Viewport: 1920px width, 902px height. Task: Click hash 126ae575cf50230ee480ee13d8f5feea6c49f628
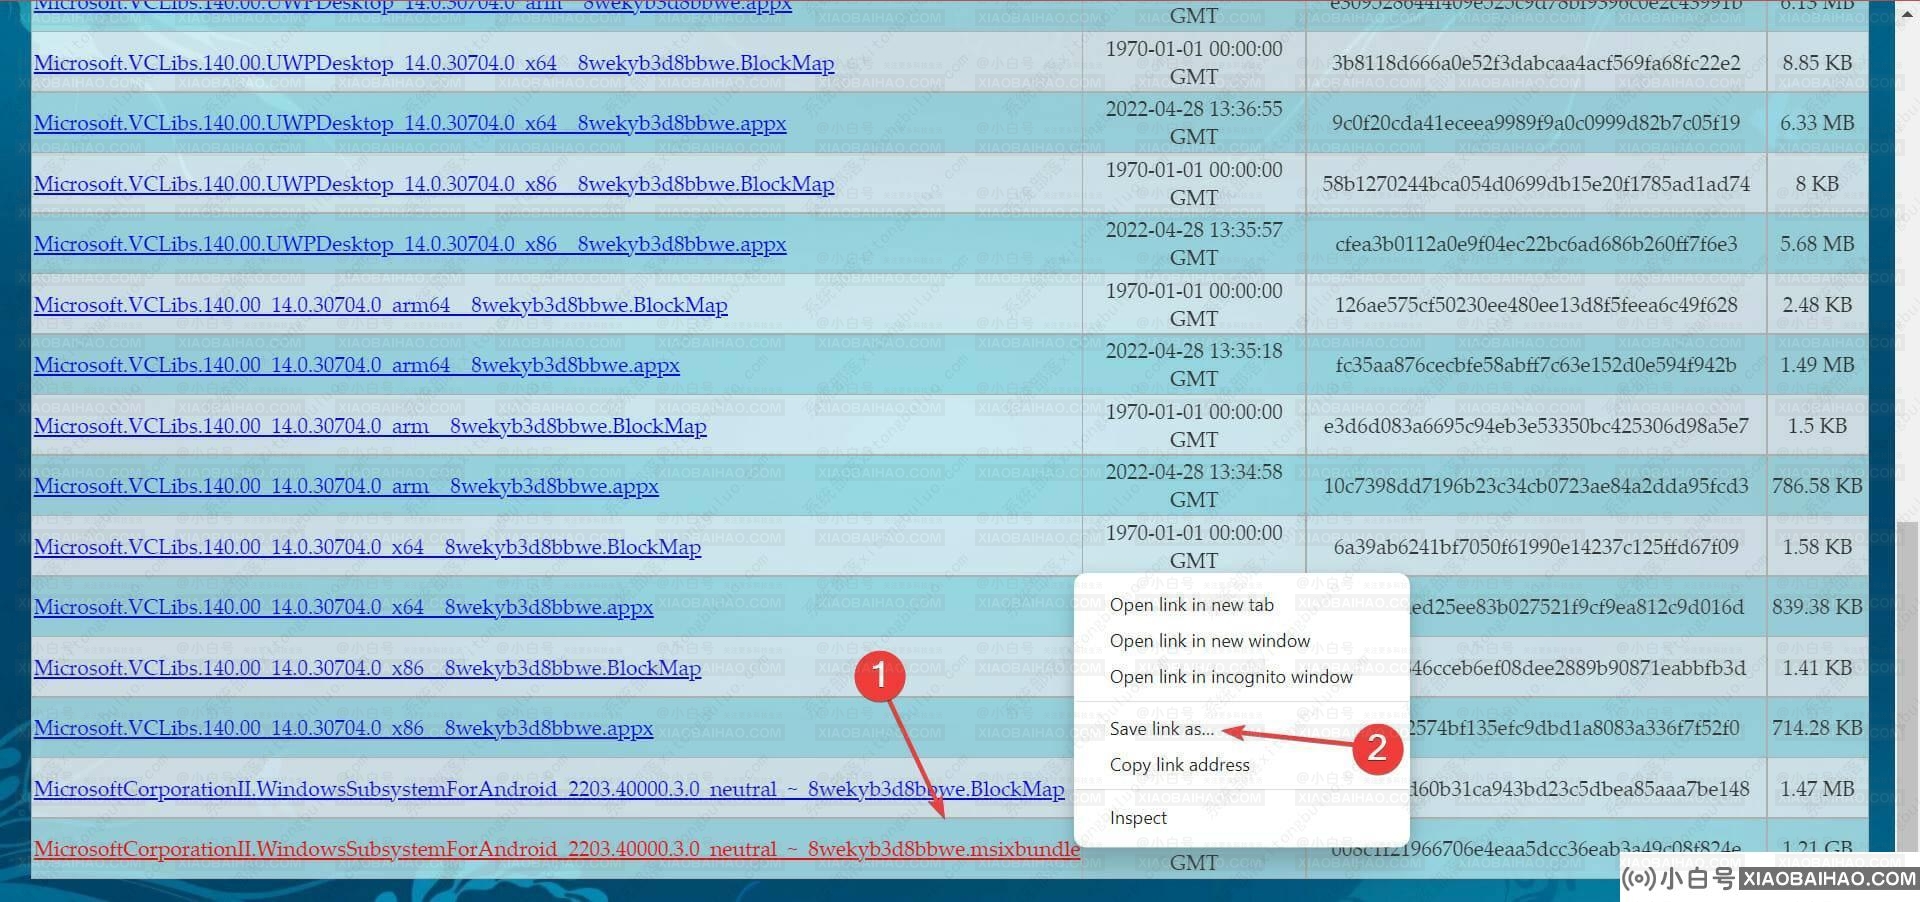(1536, 305)
